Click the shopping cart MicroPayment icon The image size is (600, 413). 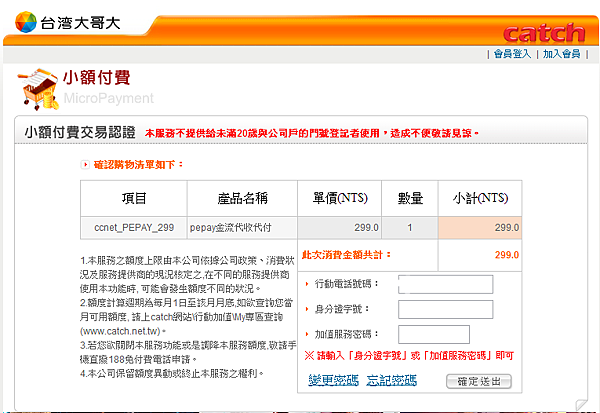[x=38, y=89]
